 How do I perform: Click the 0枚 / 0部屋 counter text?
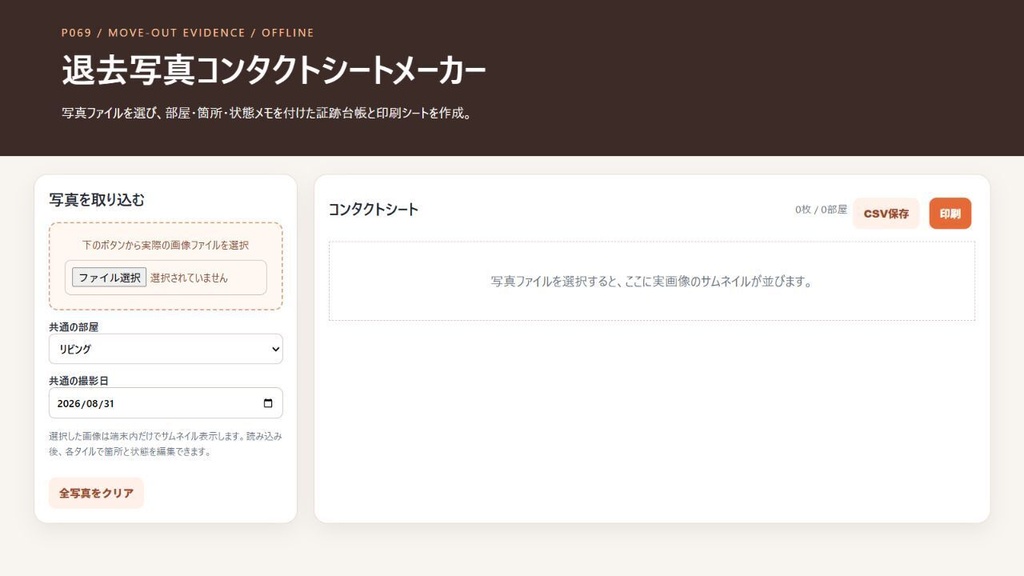coord(821,210)
